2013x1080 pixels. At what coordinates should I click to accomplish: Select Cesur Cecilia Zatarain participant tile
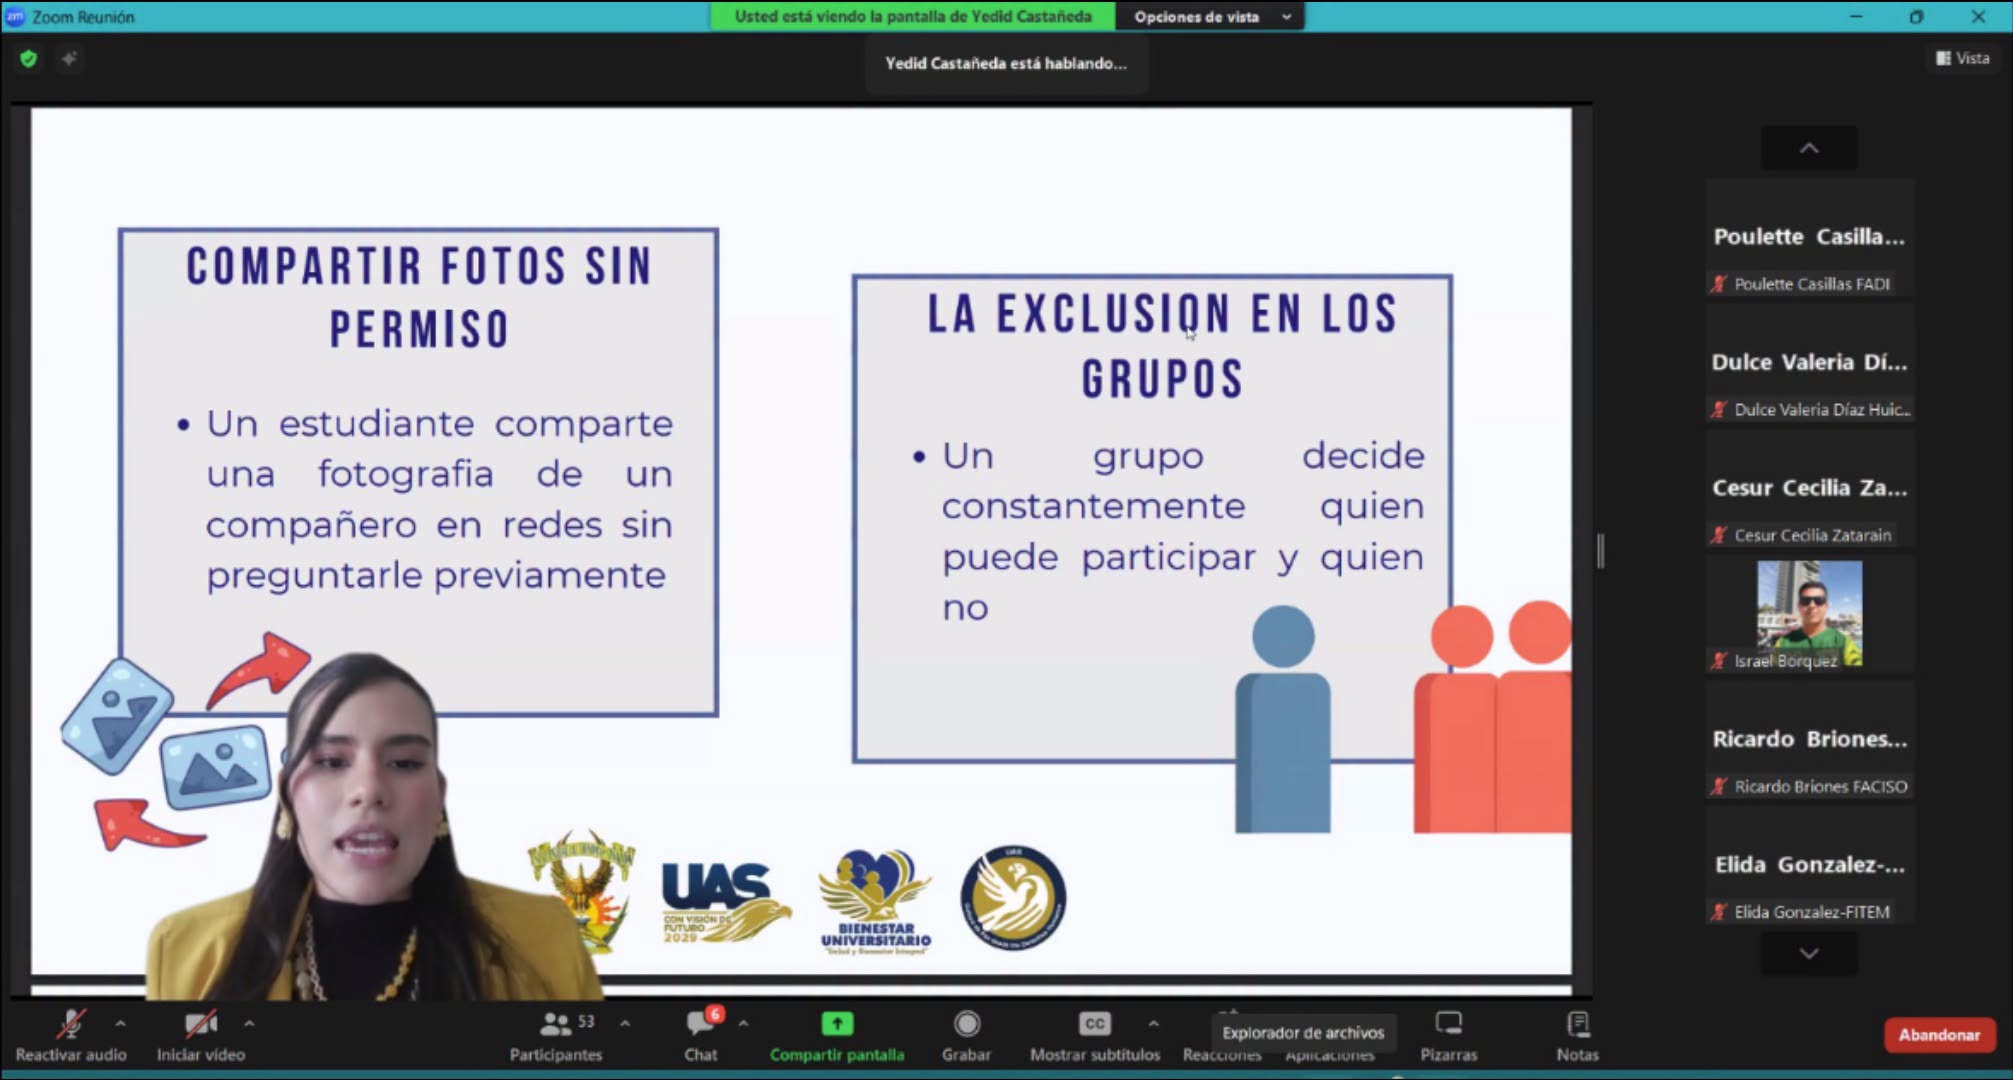pos(1809,489)
